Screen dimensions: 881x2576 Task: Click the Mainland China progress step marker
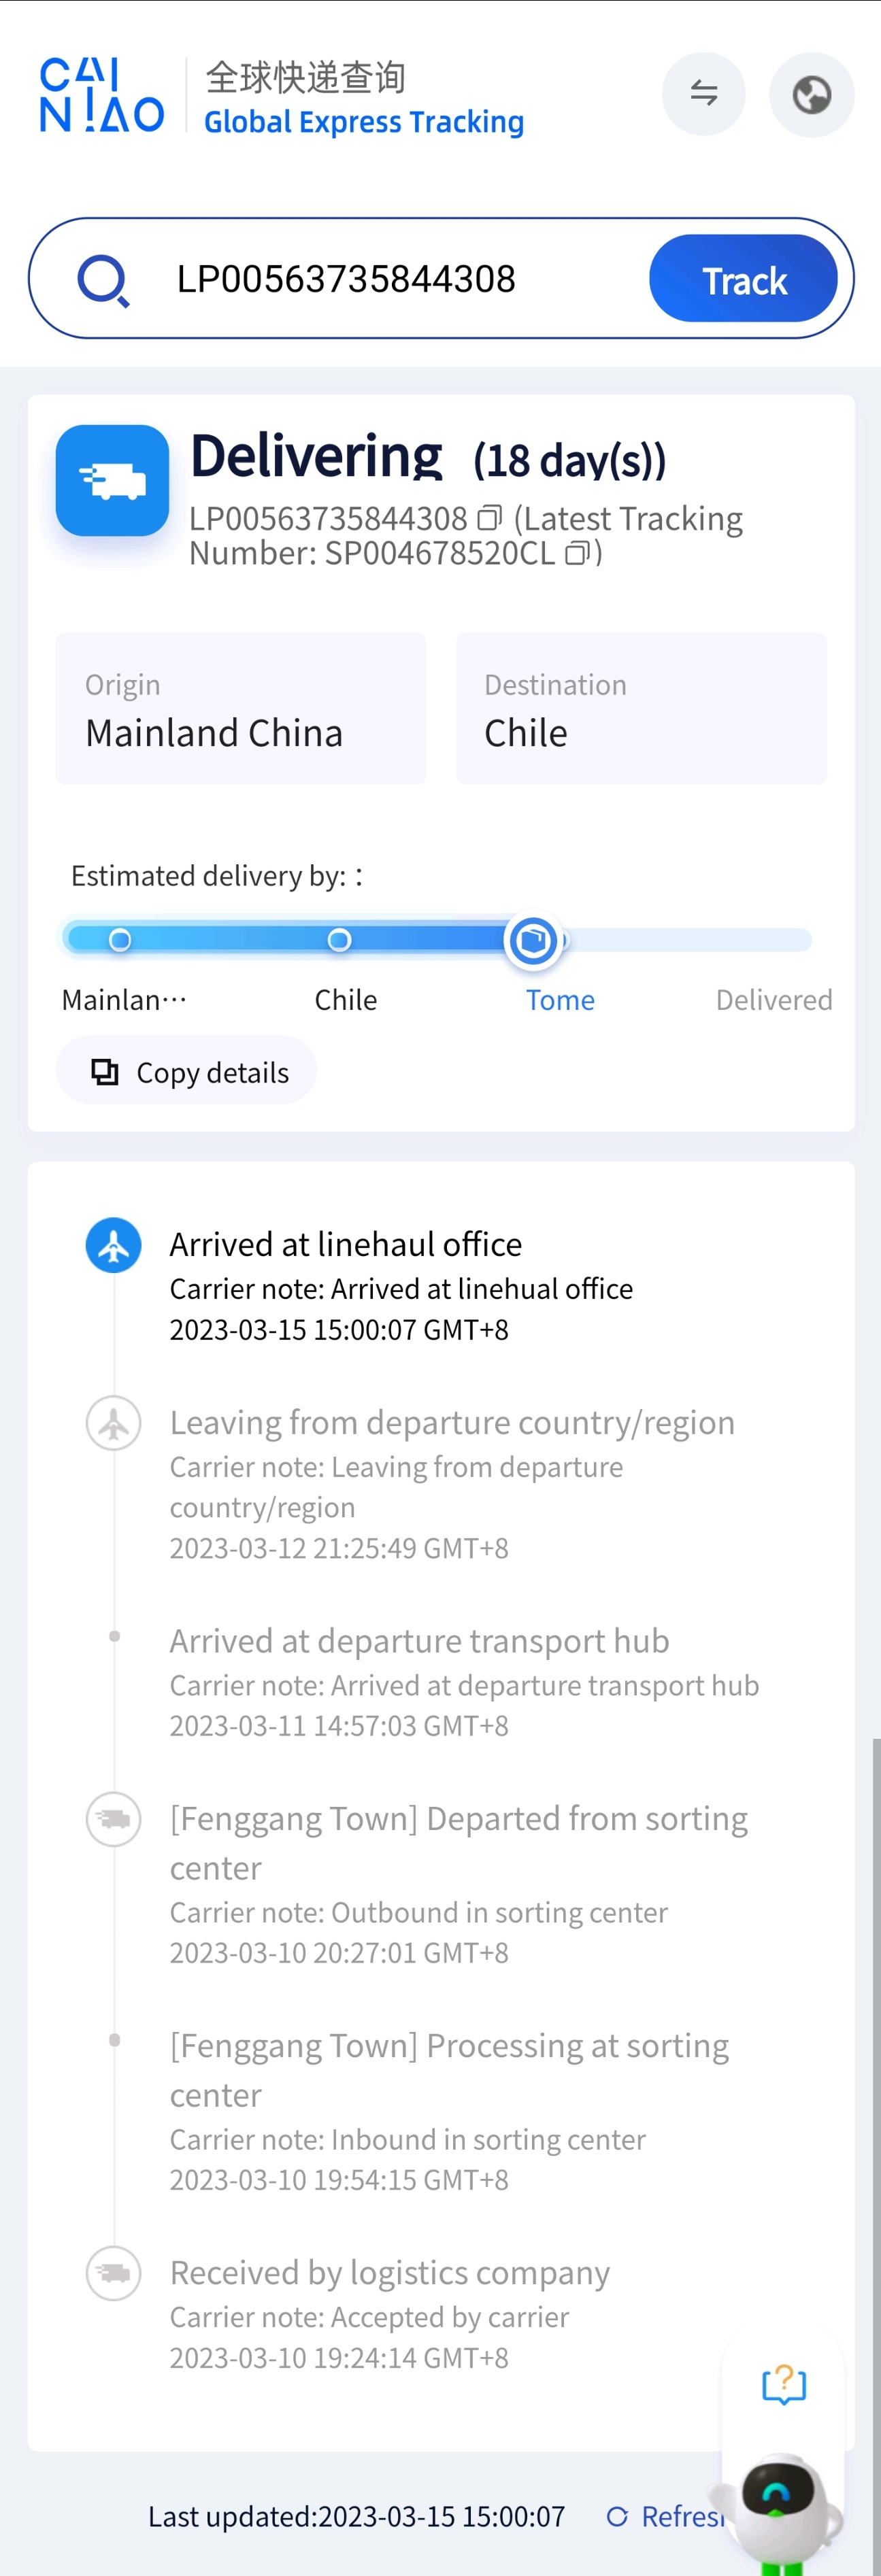tap(120, 940)
